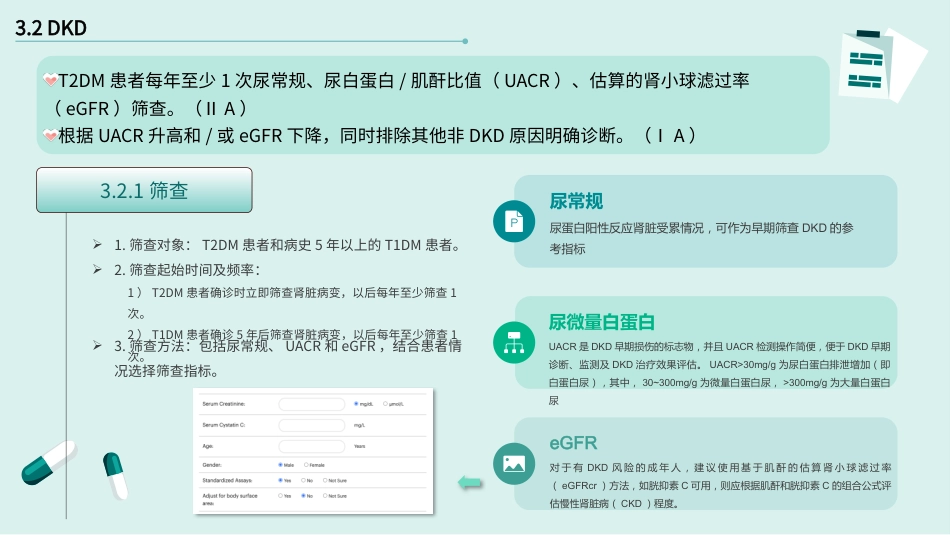The height and width of the screenshot is (535, 950).
Task: Choose Yes for Standardized Assays
Action: point(281,480)
